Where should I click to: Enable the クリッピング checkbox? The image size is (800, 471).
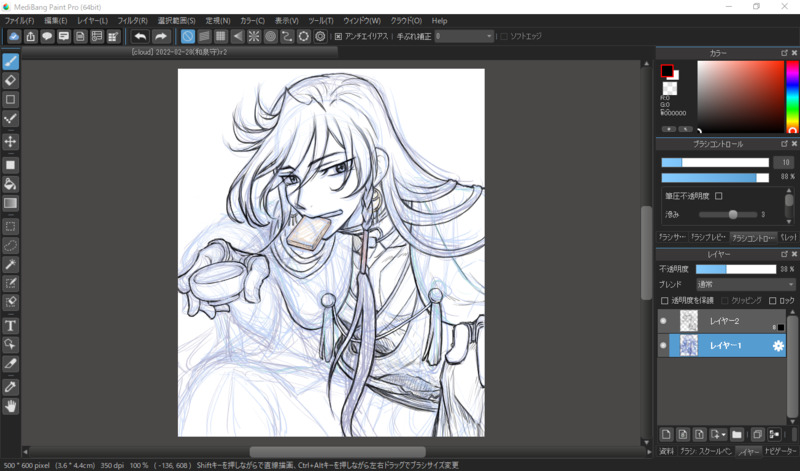coord(724,301)
